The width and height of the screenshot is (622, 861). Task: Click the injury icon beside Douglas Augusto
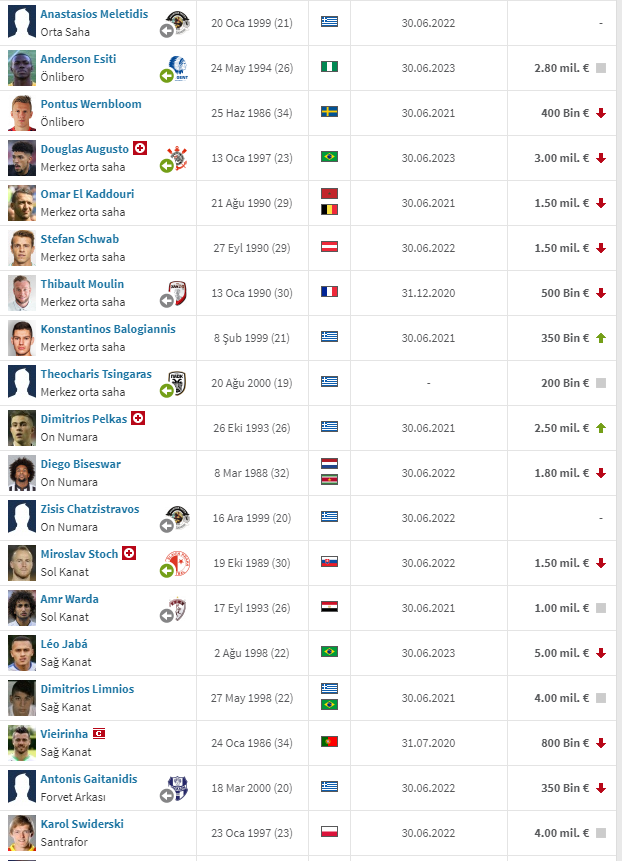(x=140, y=148)
